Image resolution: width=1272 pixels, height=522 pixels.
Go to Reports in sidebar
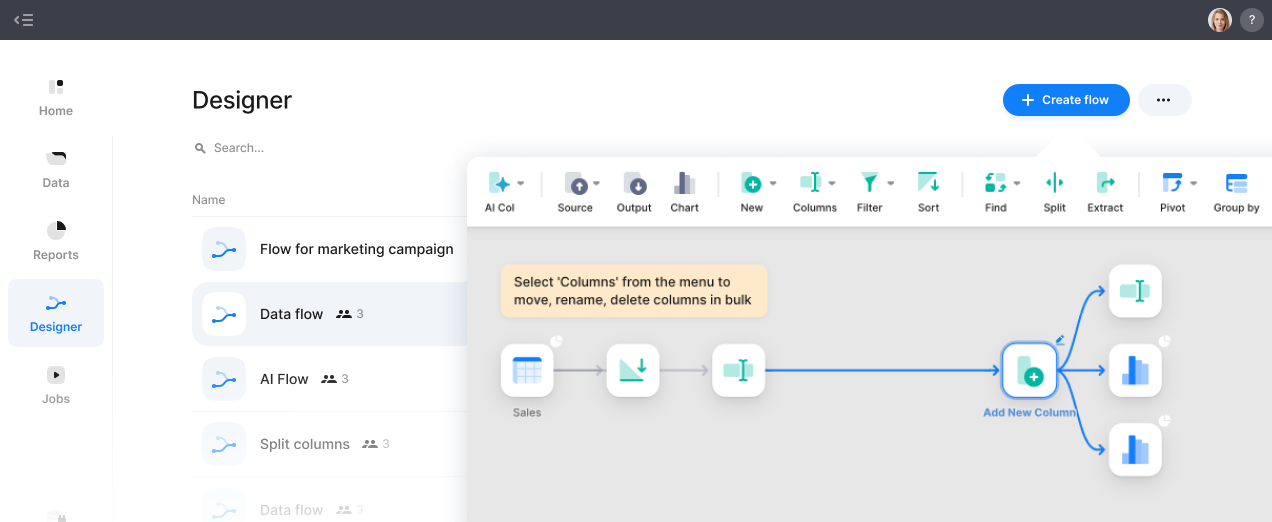point(56,241)
